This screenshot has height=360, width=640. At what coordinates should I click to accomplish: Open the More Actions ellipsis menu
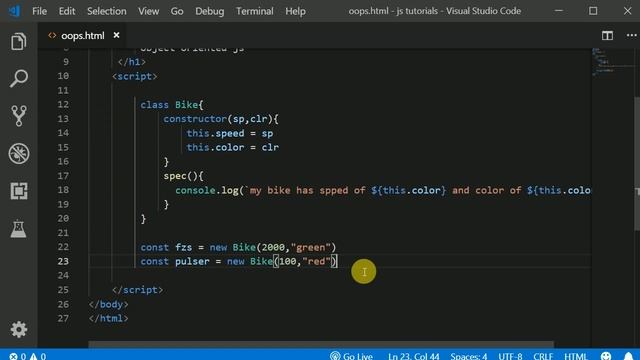click(x=631, y=36)
